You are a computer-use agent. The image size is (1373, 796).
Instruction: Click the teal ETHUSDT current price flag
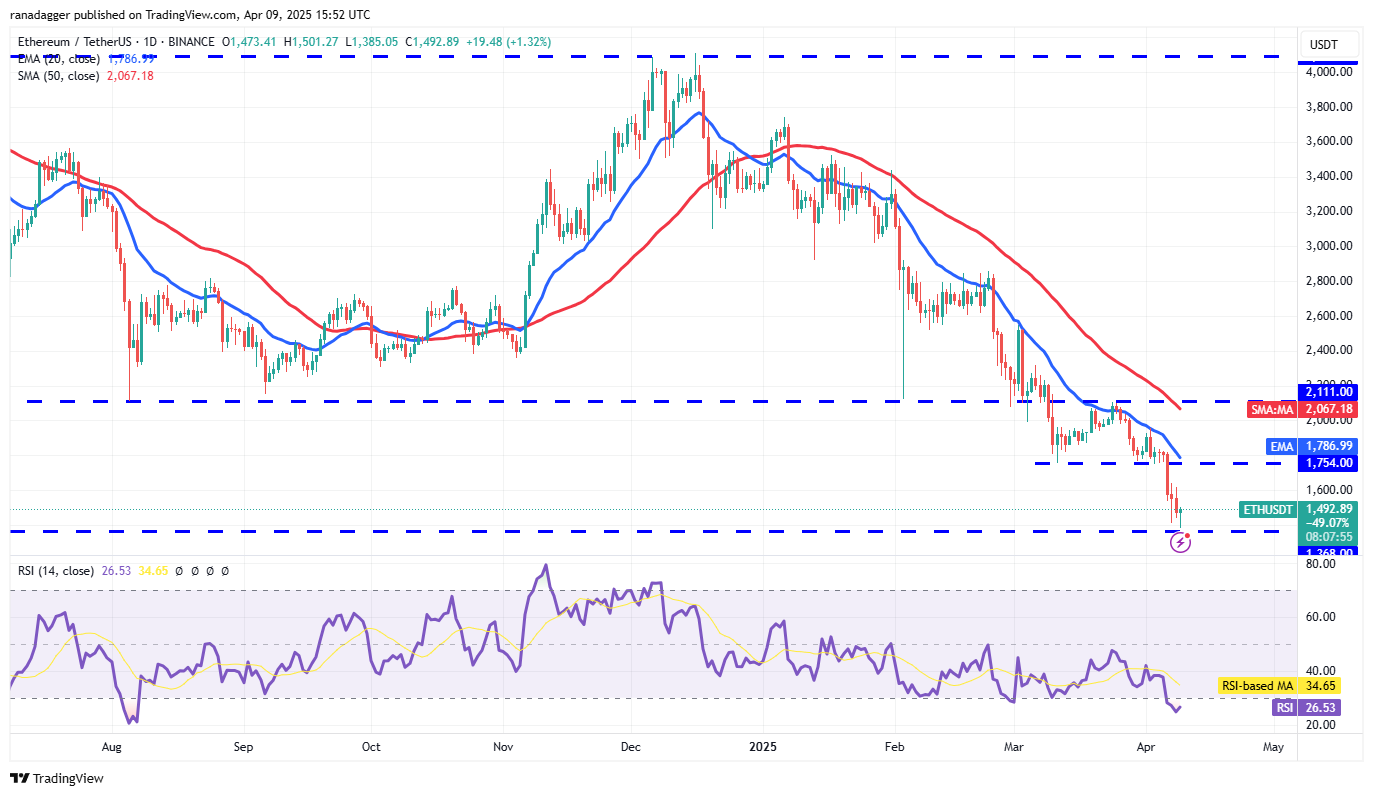[1266, 509]
